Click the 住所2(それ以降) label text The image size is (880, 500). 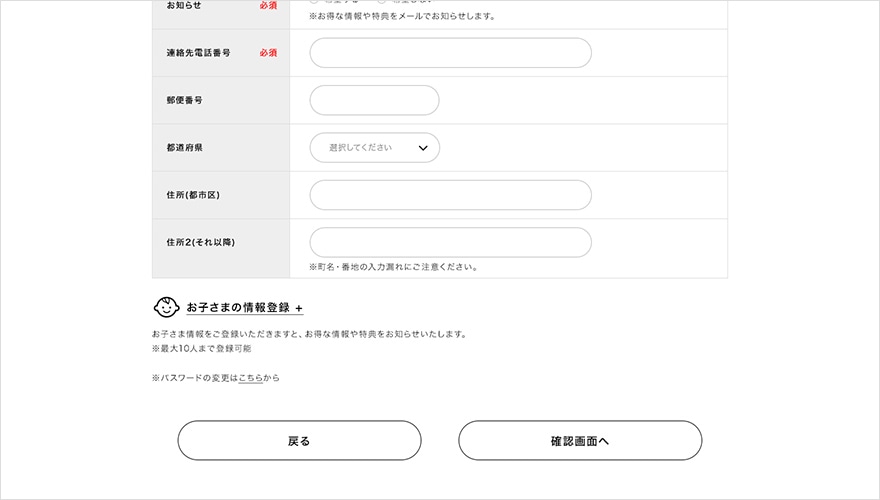pyautogui.click(x=200, y=242)
